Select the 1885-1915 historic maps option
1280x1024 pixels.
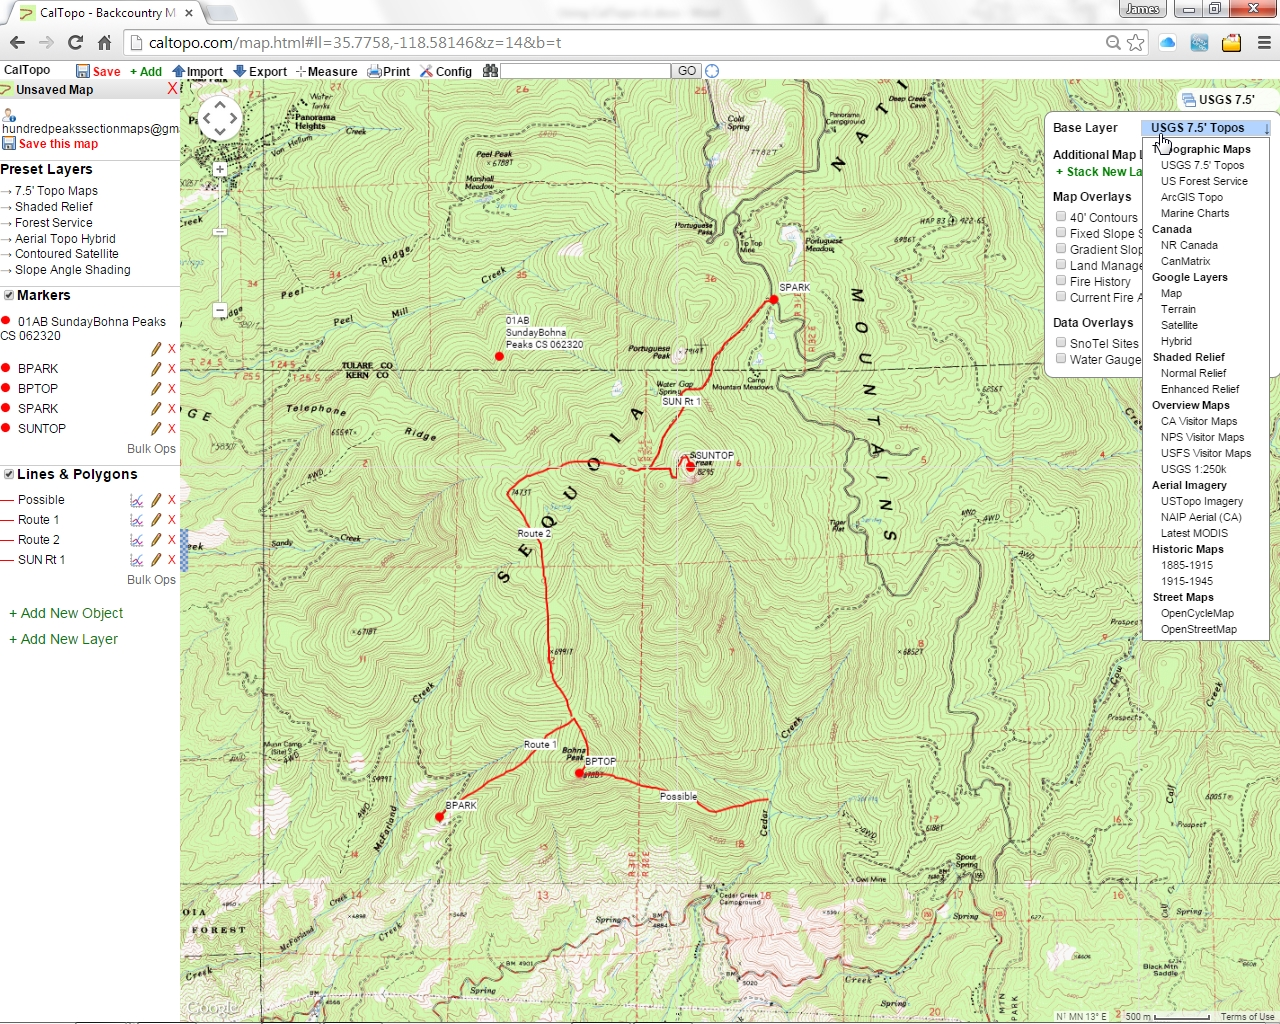click(x=1187, y=565)
